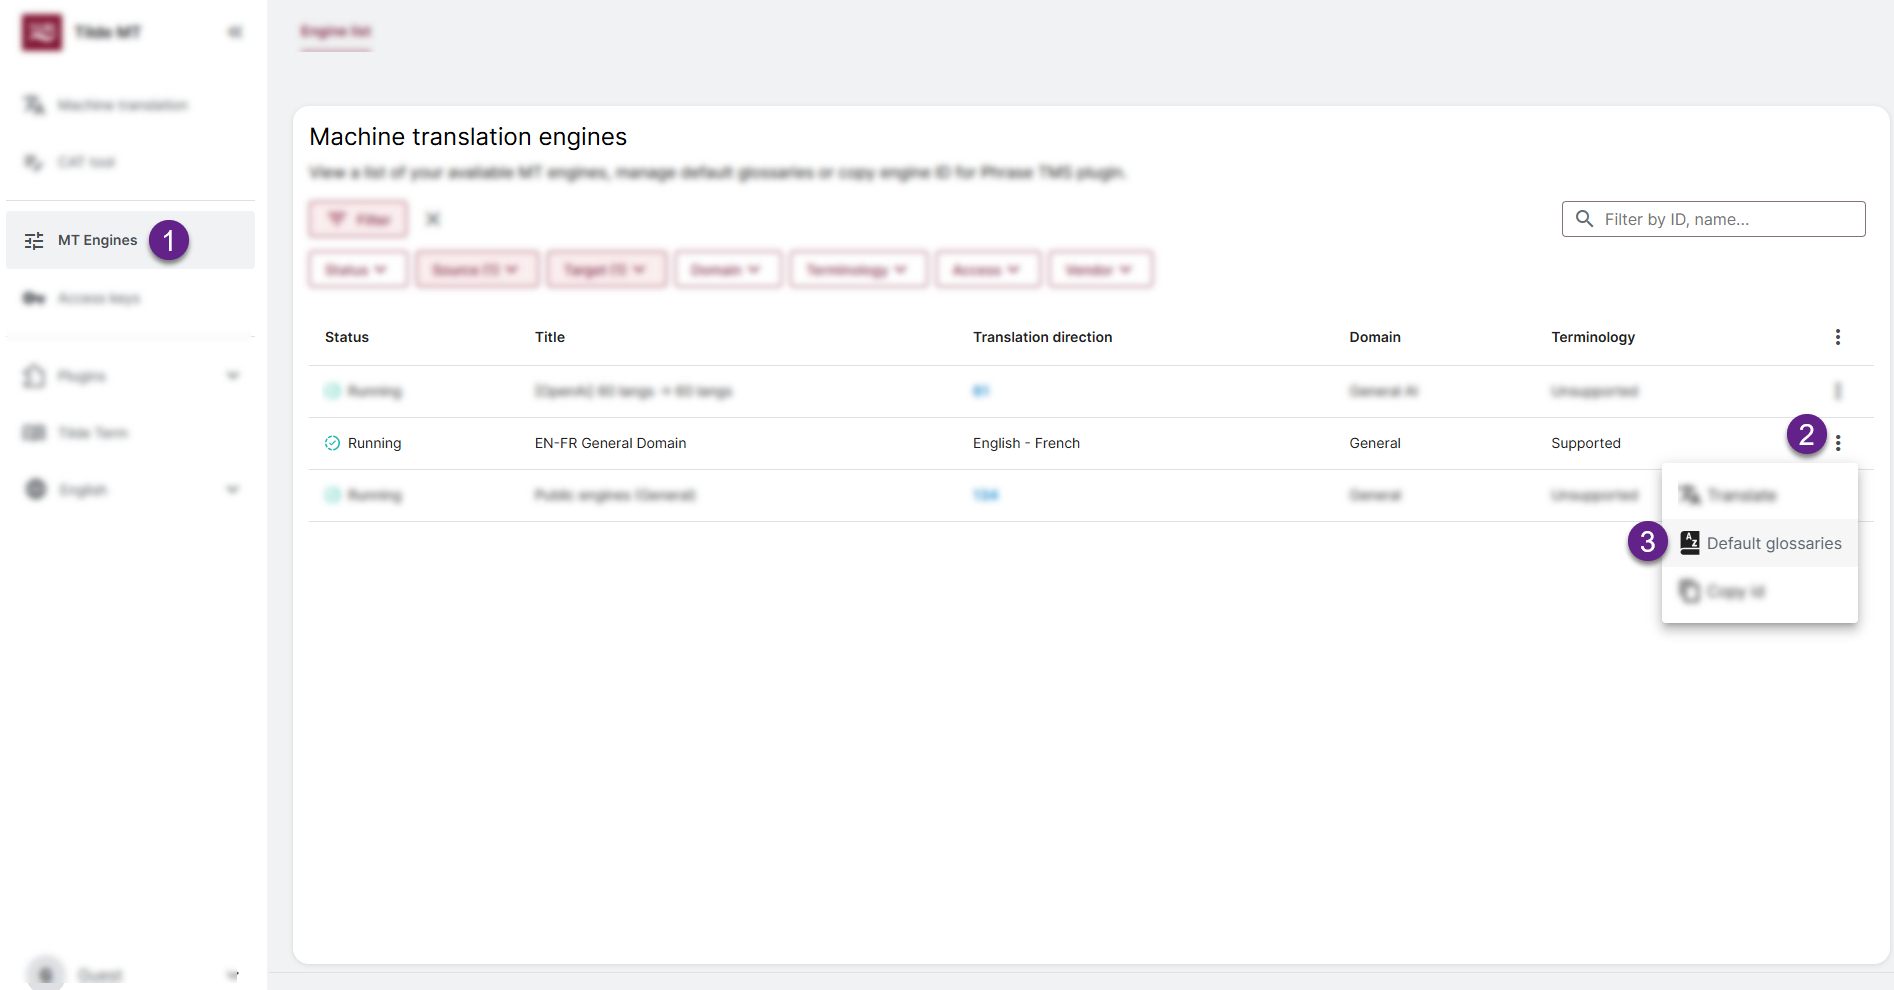Switch to the Engine list tab
1894x990 pixels.
point(336,31)
